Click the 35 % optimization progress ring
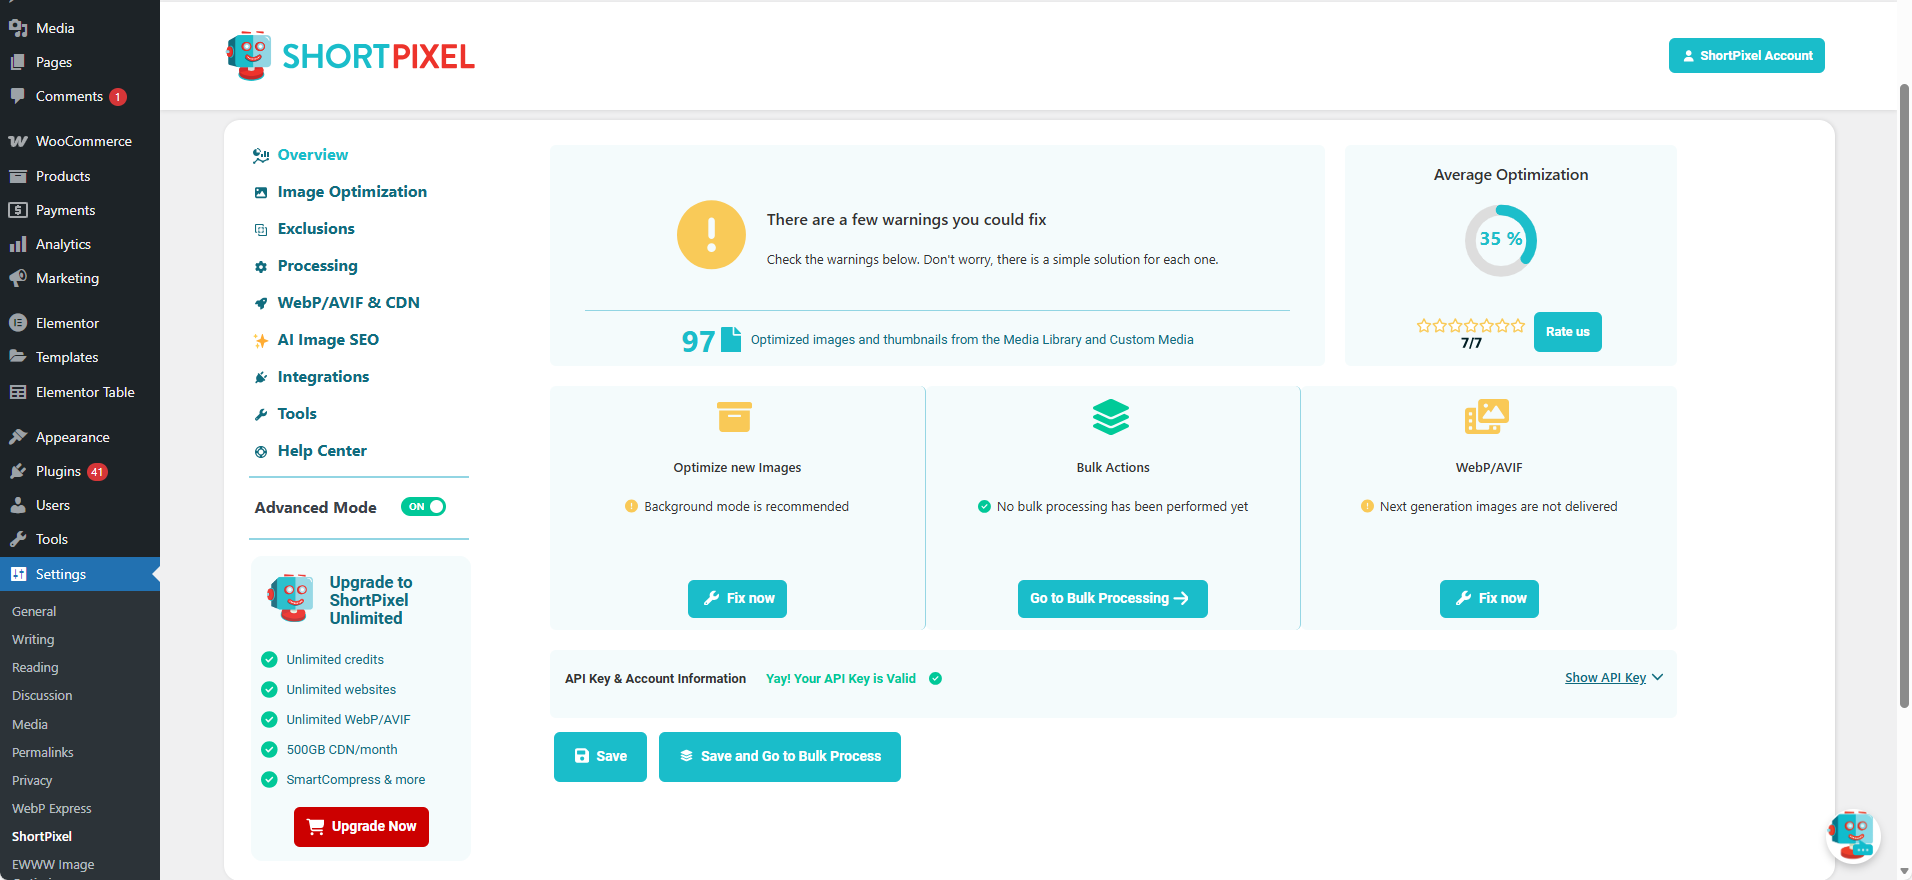This screenshot has width=1912, height=880. [1500, 240]
